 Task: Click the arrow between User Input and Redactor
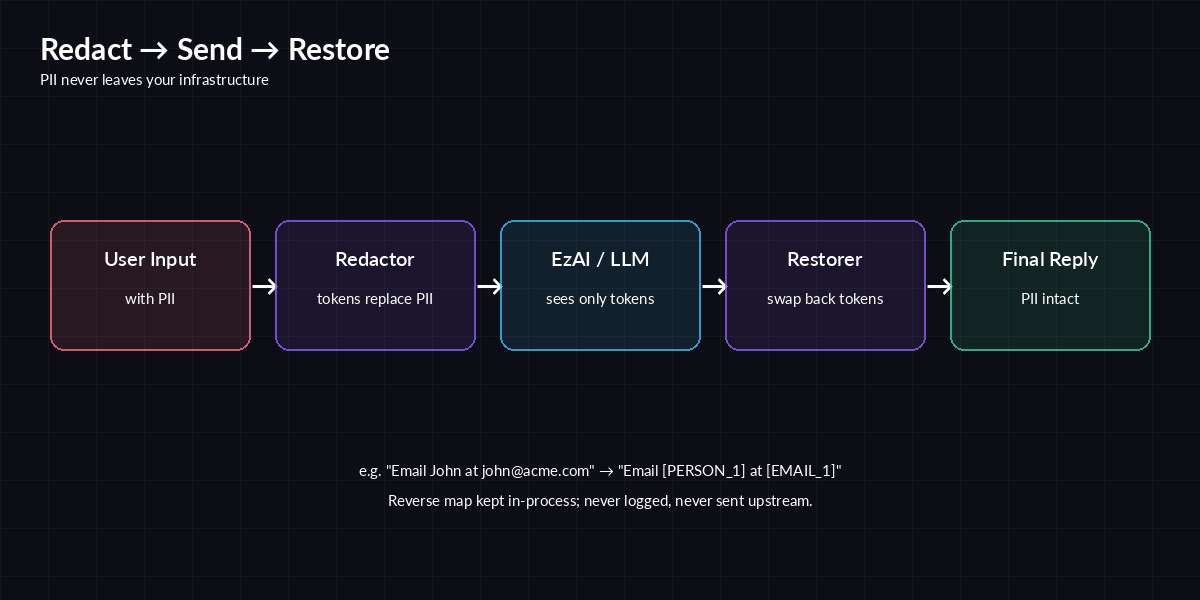tap(263, 286)
